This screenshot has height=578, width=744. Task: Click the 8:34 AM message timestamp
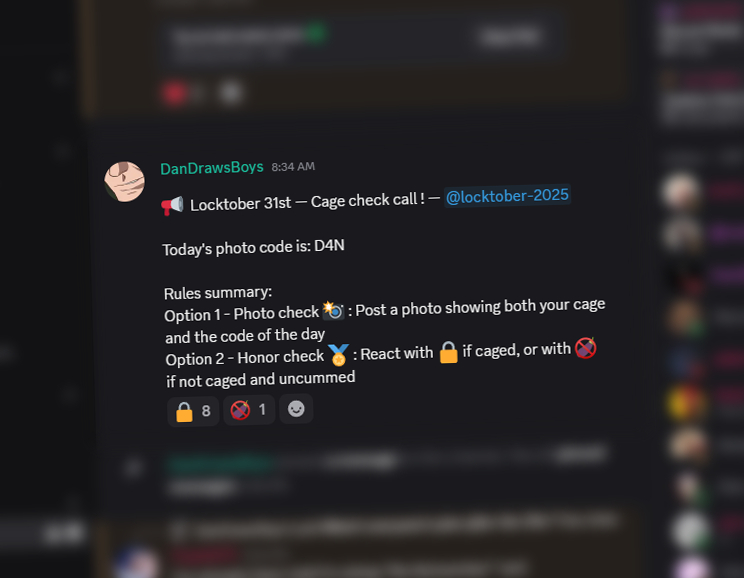(293, 167)
